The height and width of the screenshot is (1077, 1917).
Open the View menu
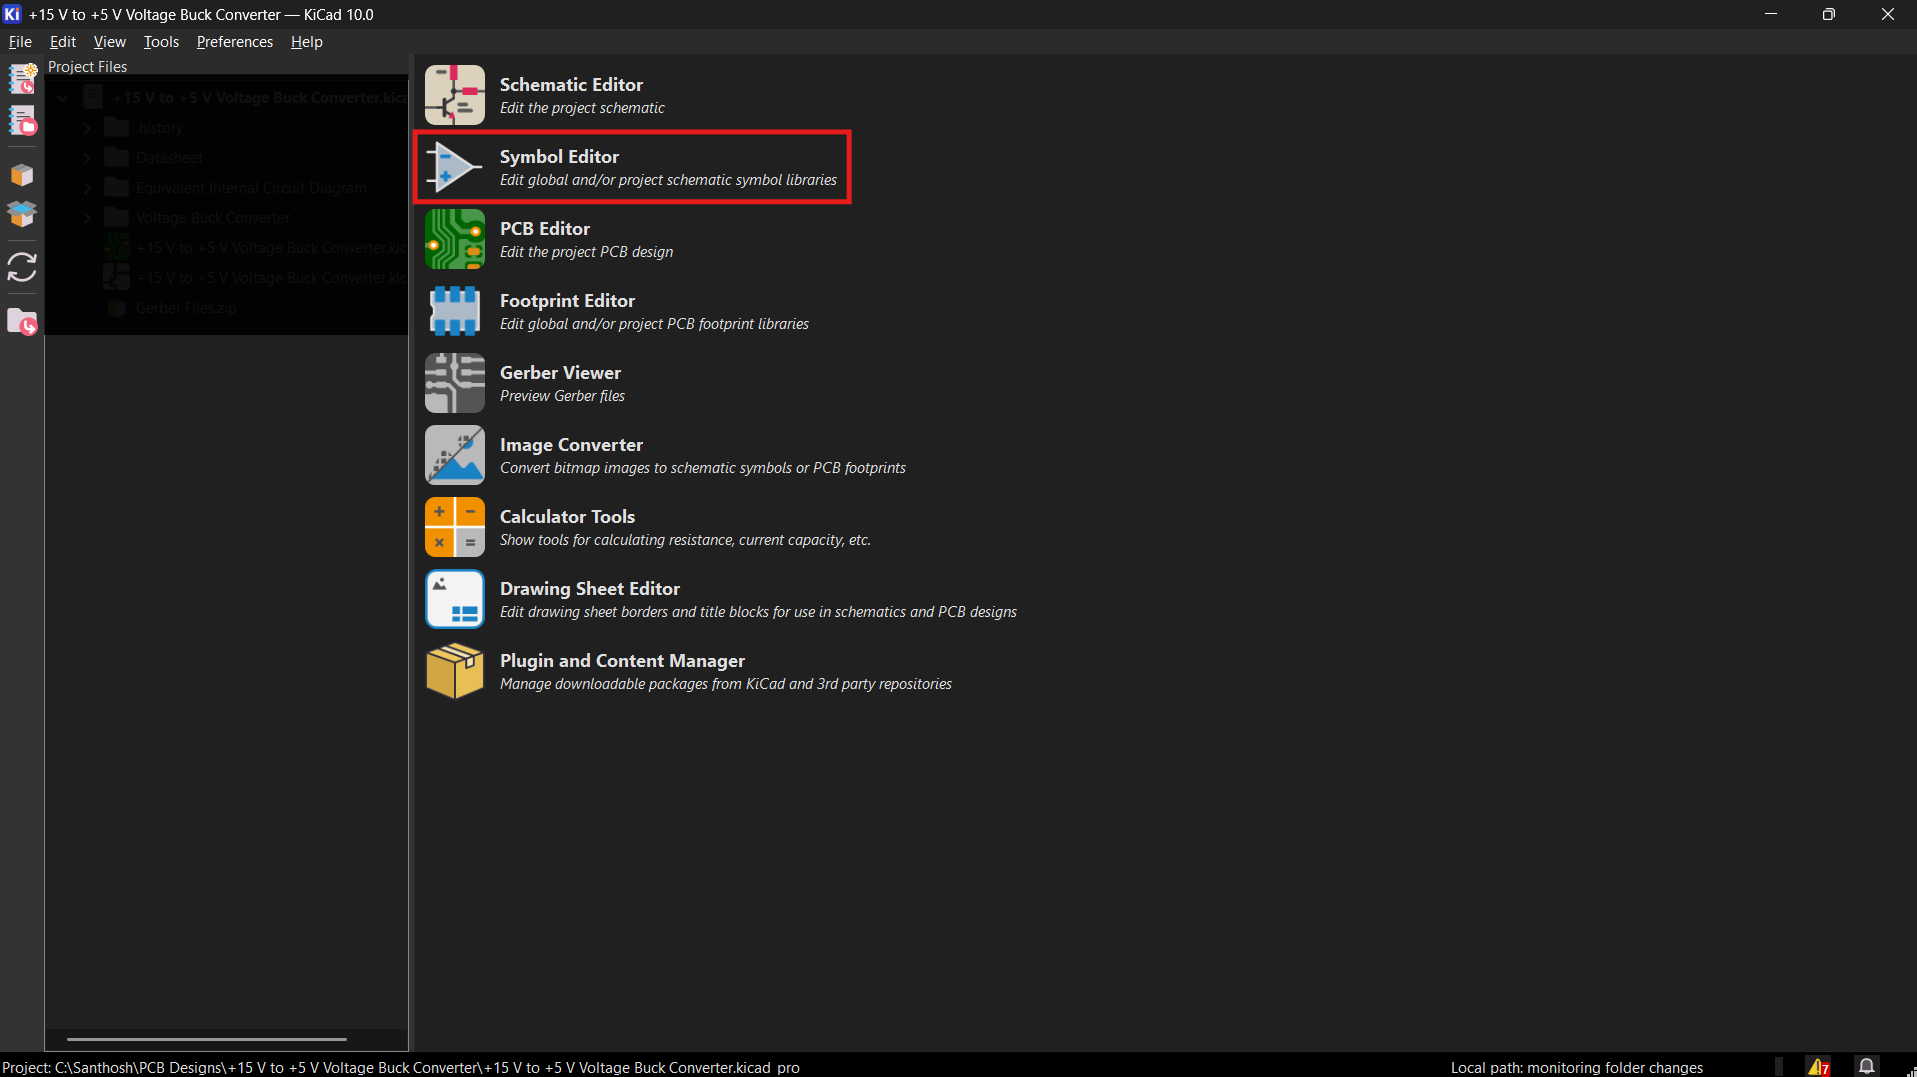pyautogui.click(x=109, y=42)
